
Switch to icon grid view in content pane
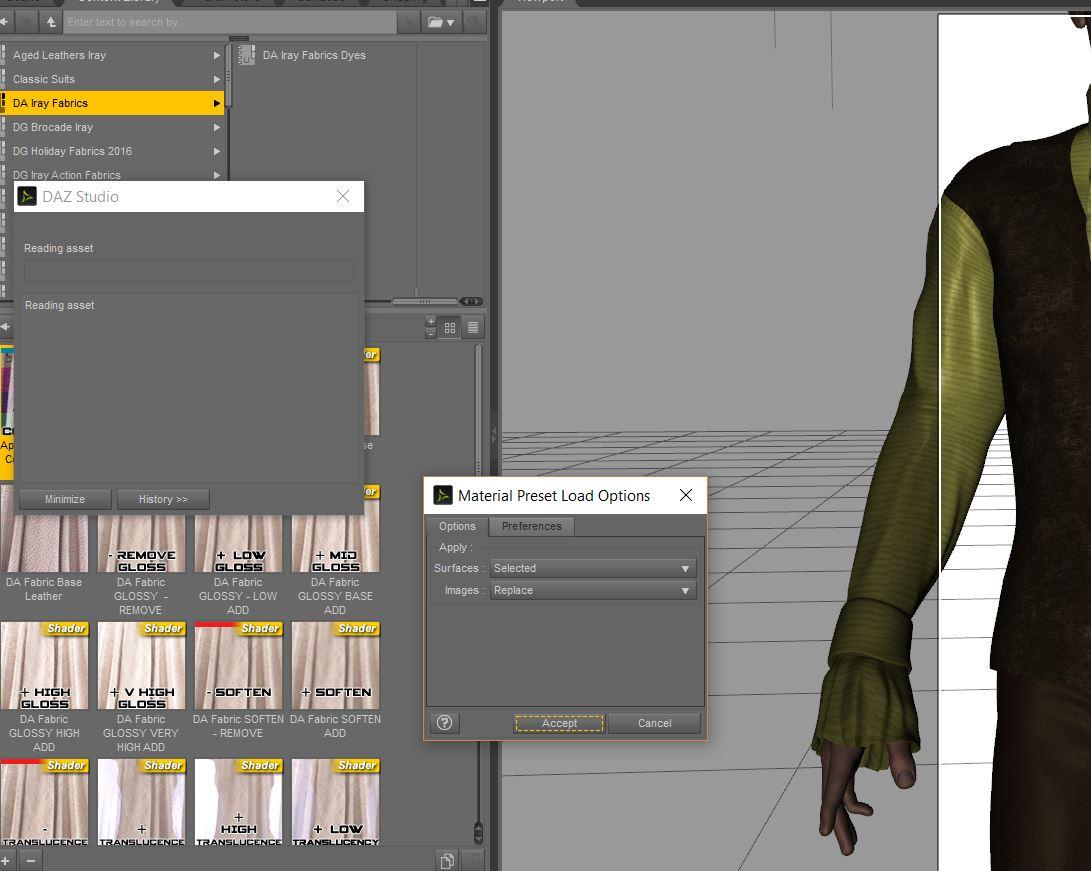449,328
